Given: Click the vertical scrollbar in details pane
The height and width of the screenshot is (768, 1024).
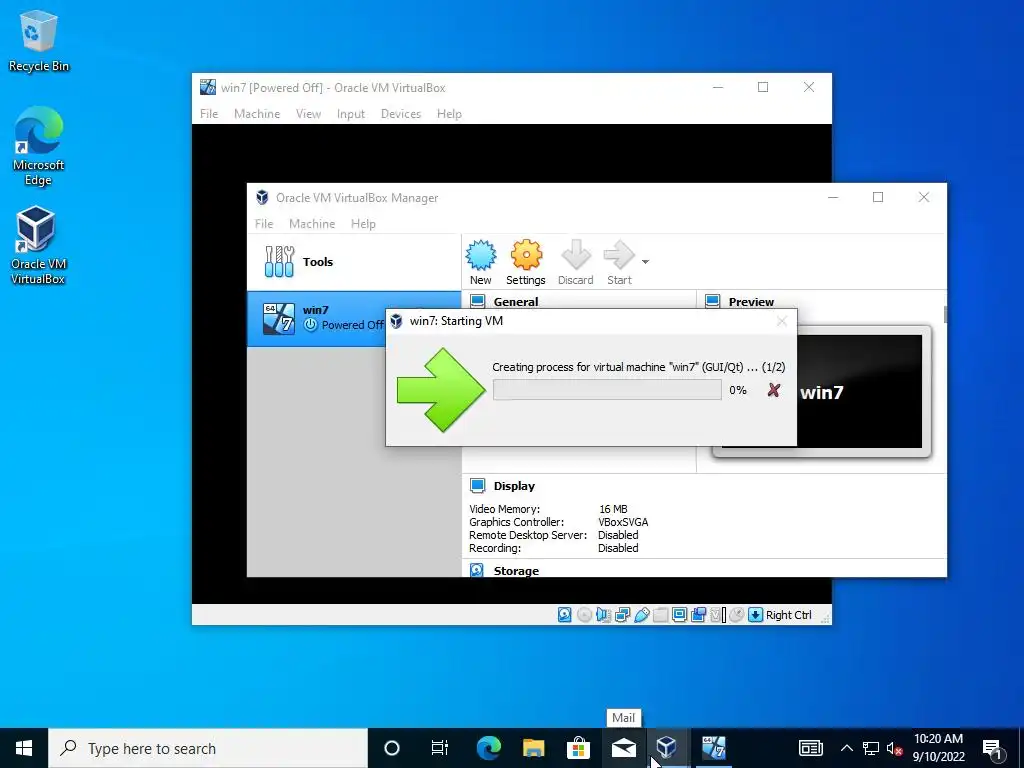Looking at the screenshot, I should [x=945, y=313].
